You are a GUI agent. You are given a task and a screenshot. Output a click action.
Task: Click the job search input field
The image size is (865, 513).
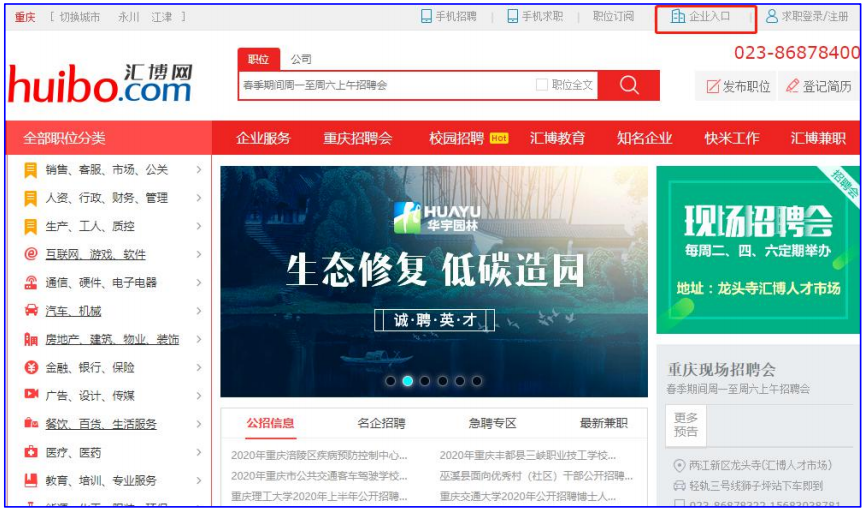click(x=385, y=85)
